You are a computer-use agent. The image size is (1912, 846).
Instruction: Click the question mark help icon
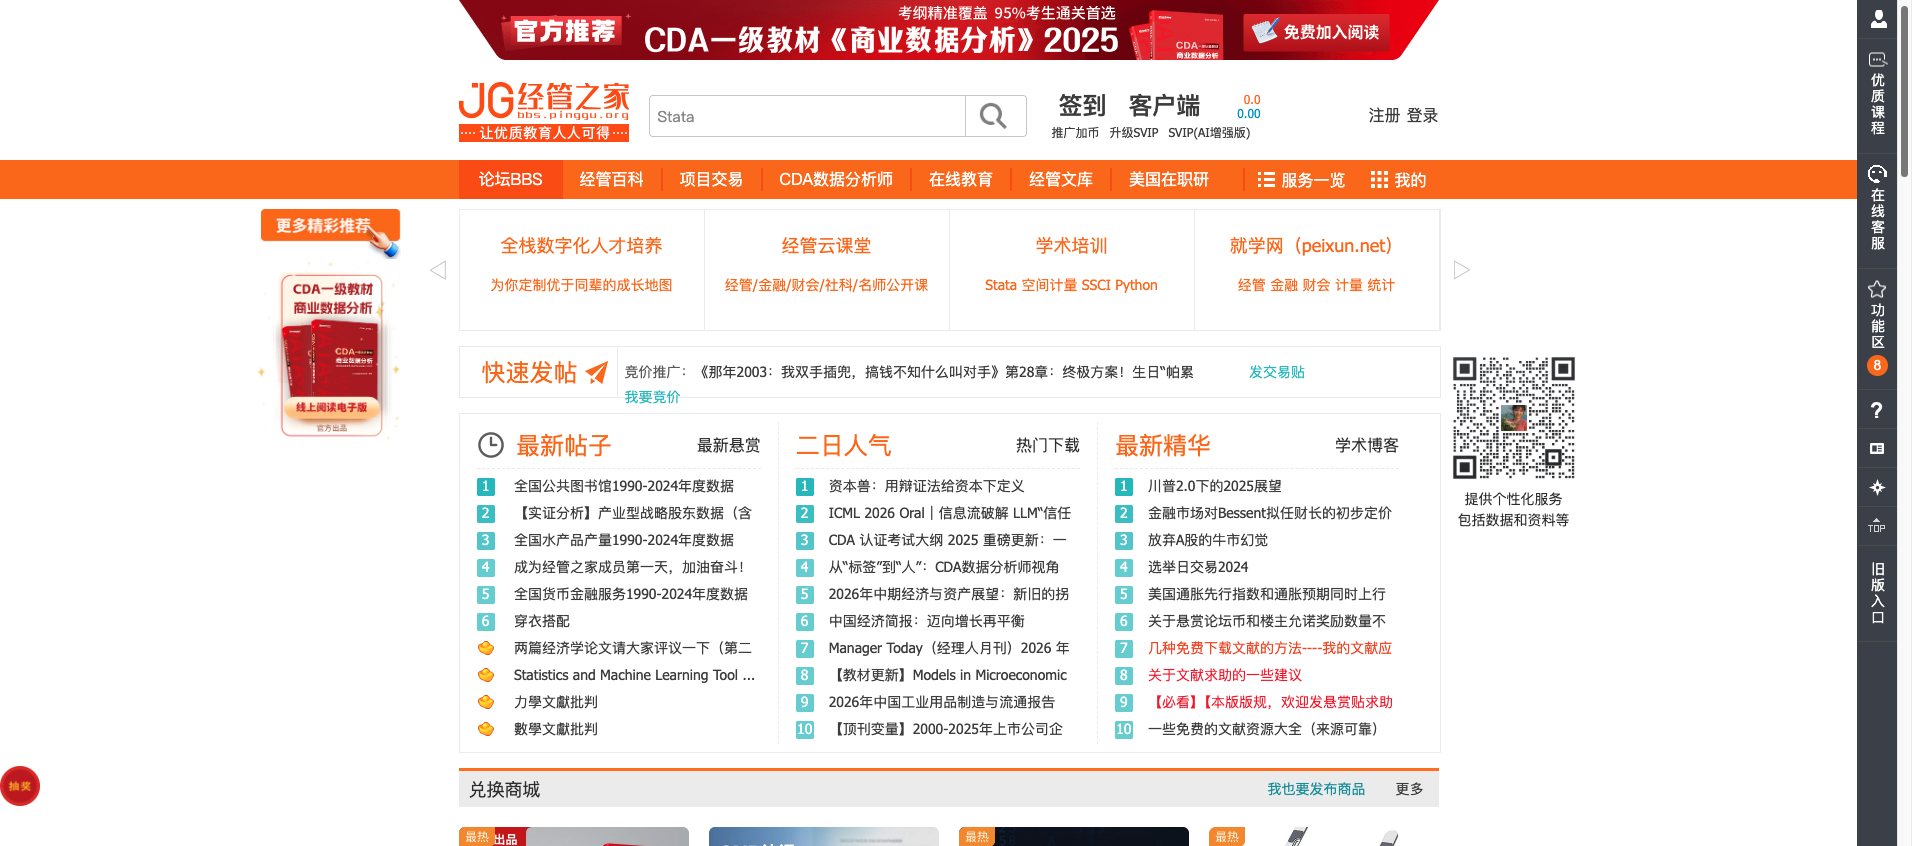pos(1877,410)
